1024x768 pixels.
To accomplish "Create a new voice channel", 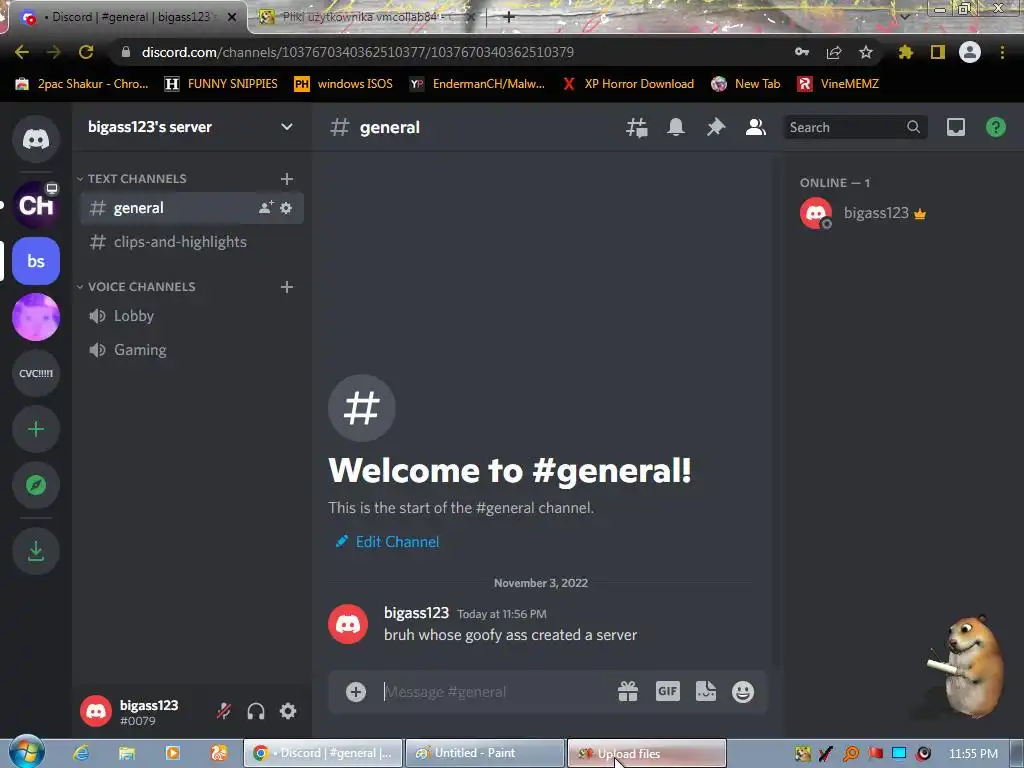I will (287, 287).
